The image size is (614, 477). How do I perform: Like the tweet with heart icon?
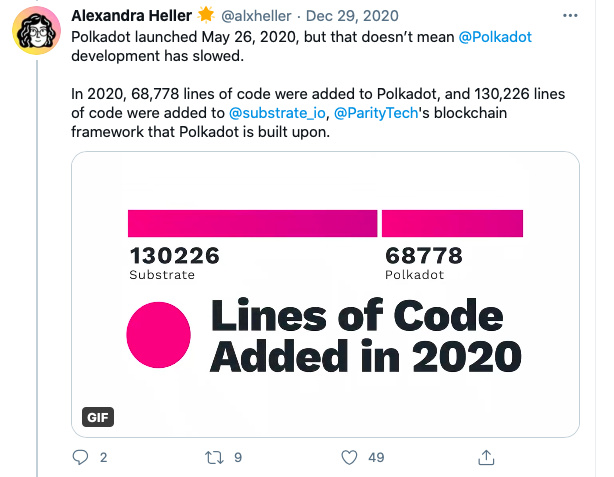click(x=349, y=457)
